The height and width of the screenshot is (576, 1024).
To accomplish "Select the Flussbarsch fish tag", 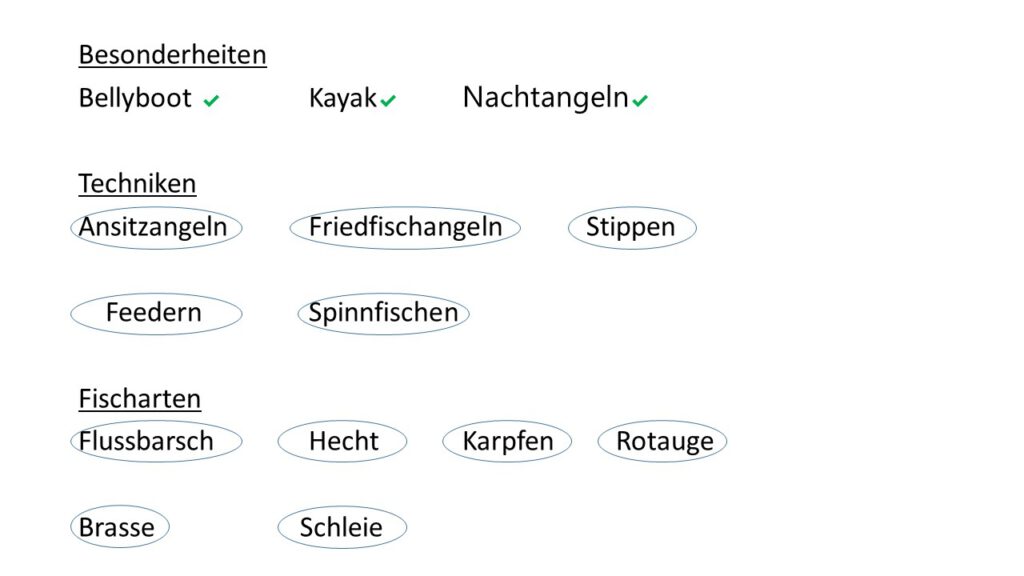I will click(156, 441).
